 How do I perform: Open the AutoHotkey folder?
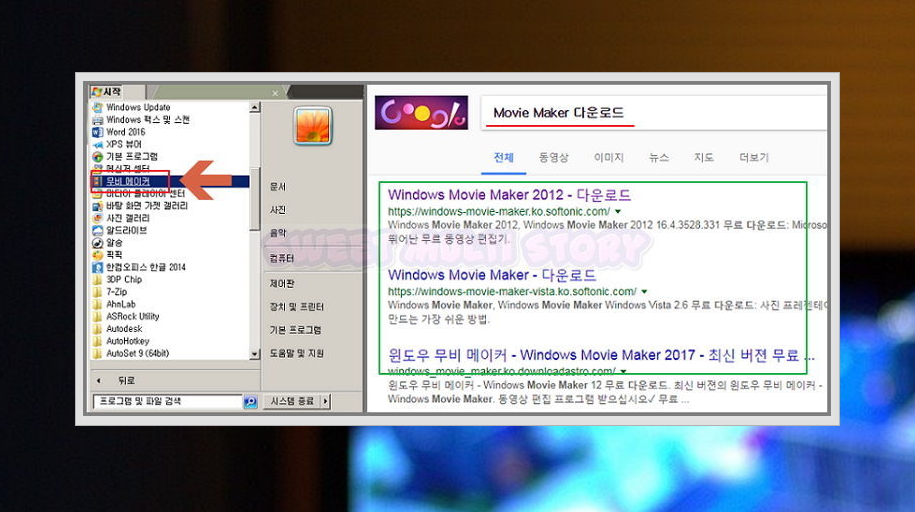121,341
